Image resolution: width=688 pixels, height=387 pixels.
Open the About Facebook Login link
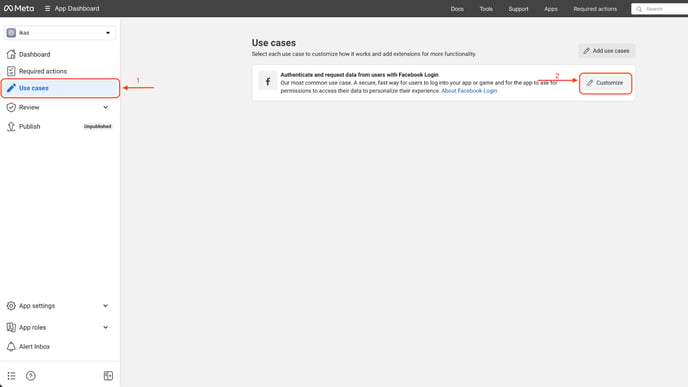[x=469, y=91]
